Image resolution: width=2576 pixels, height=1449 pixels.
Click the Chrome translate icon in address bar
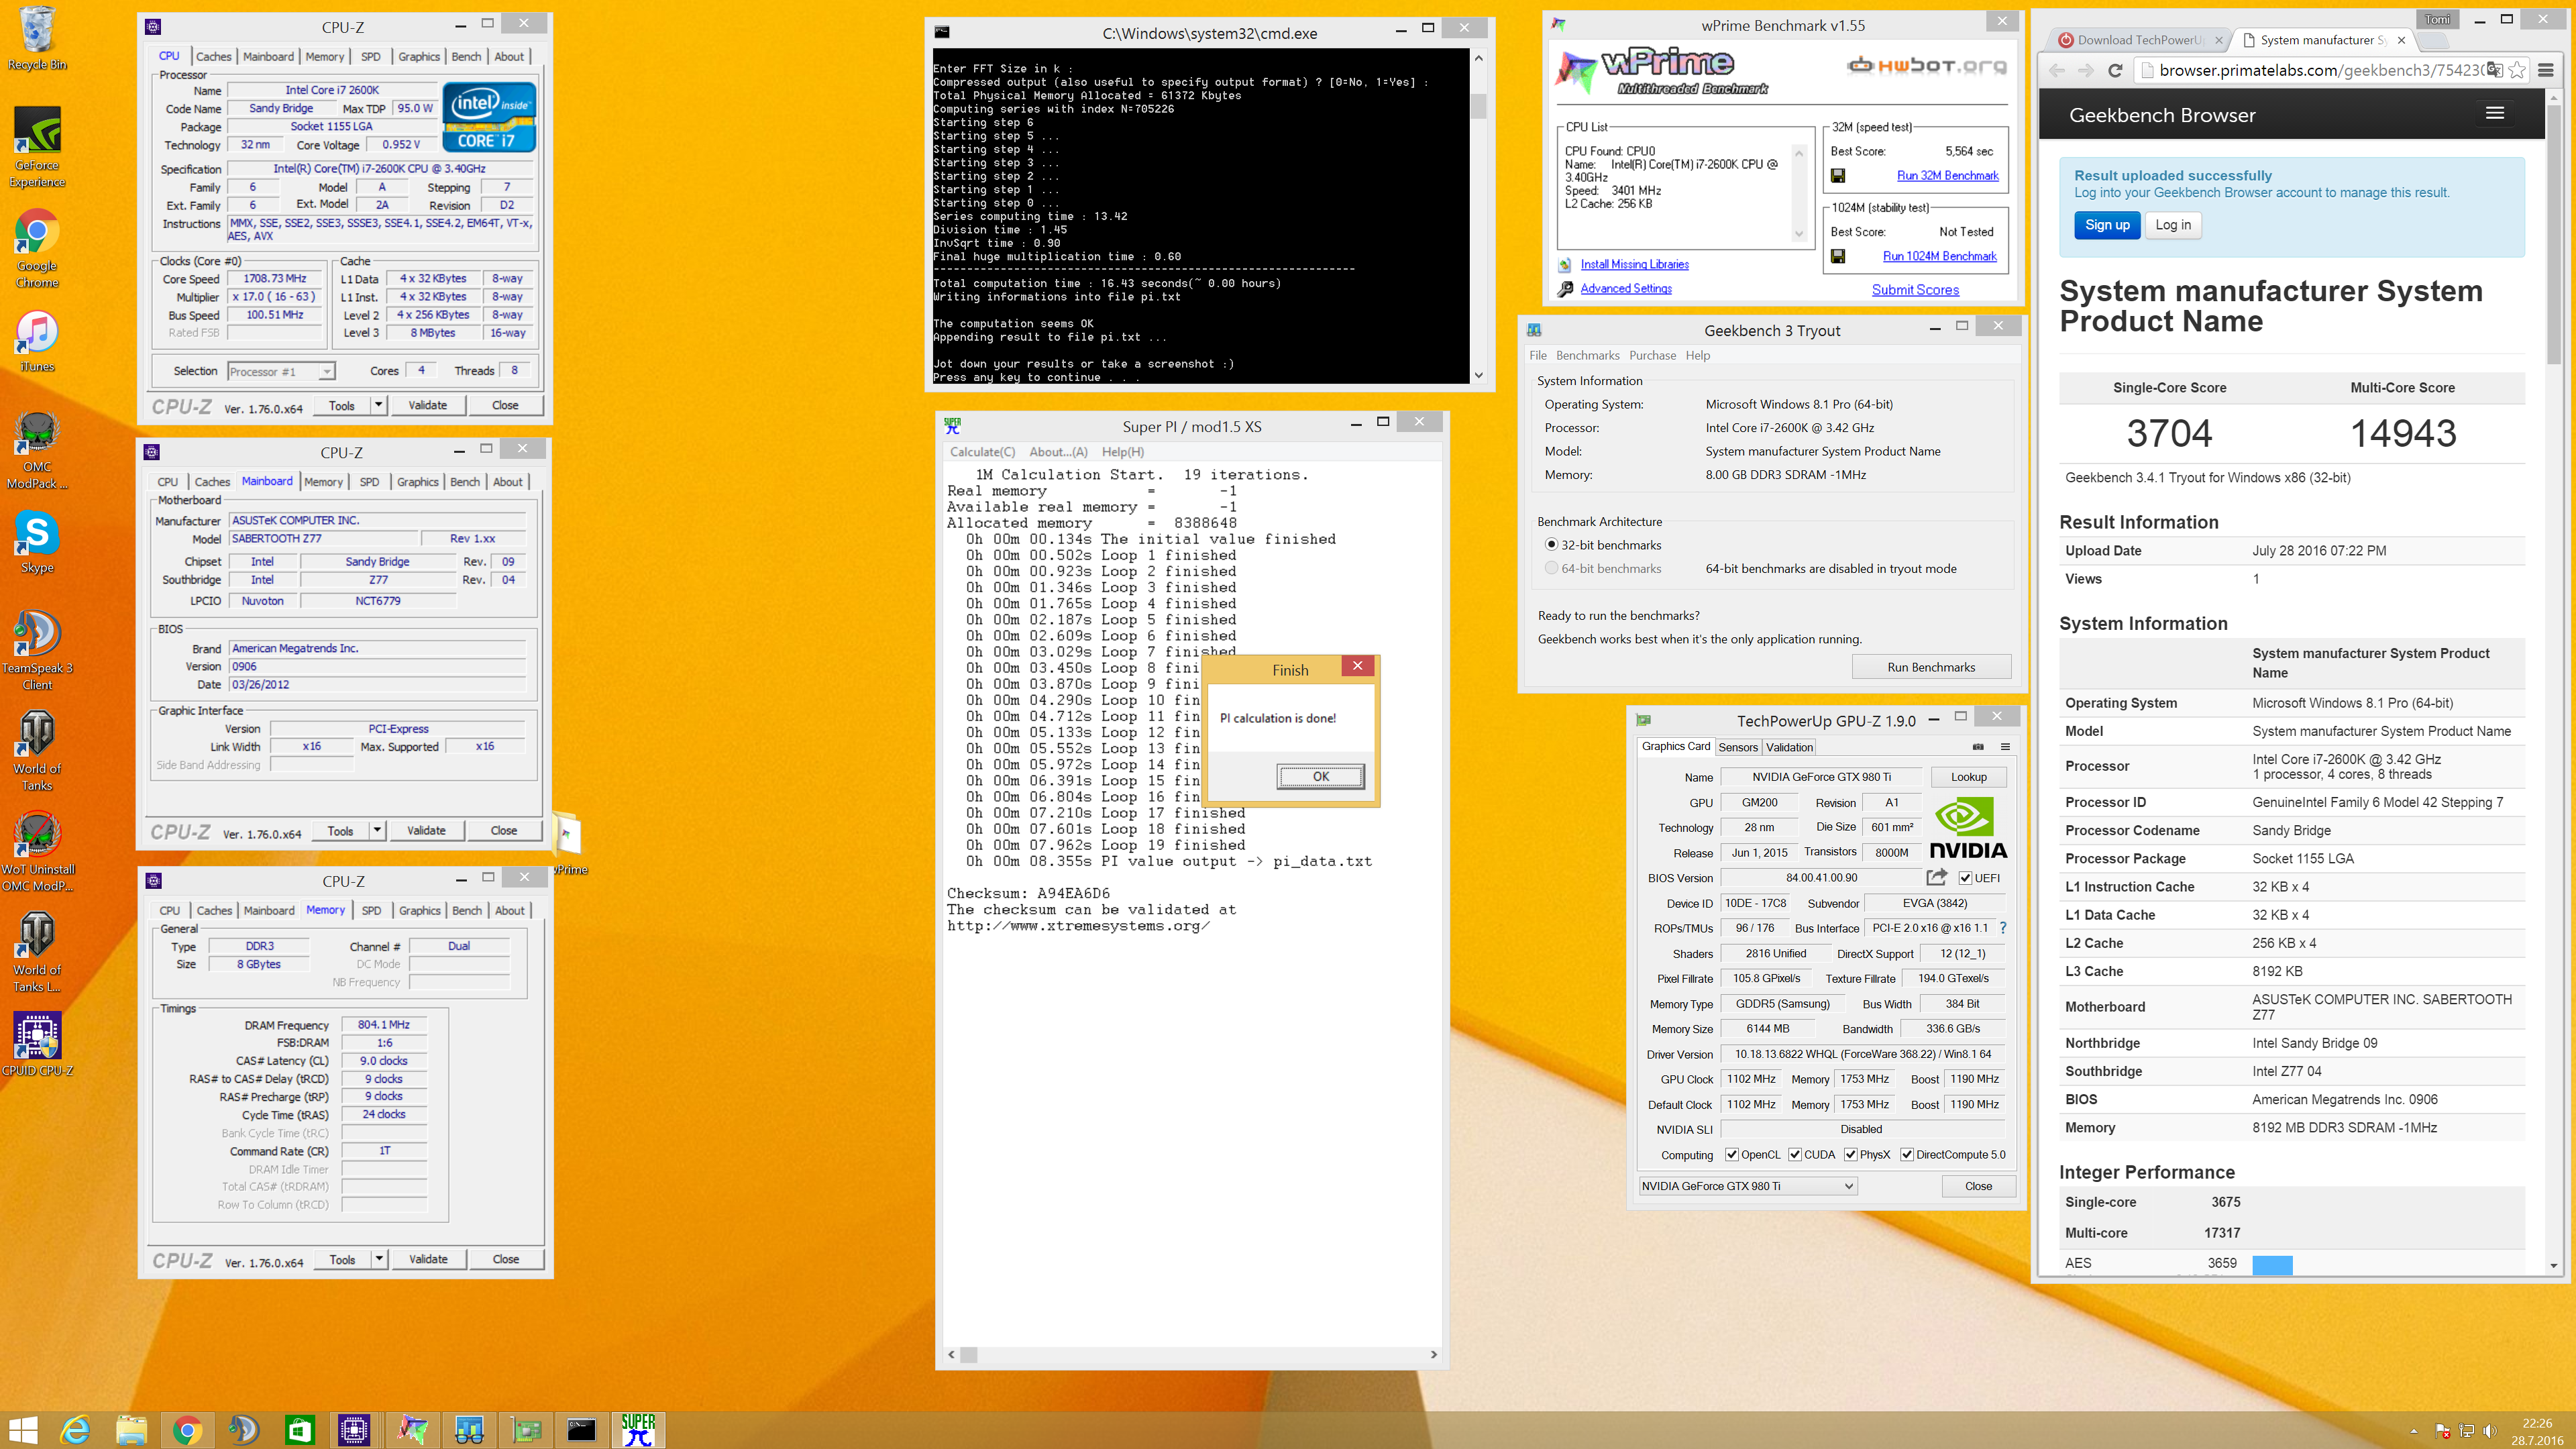point(2494,70)
